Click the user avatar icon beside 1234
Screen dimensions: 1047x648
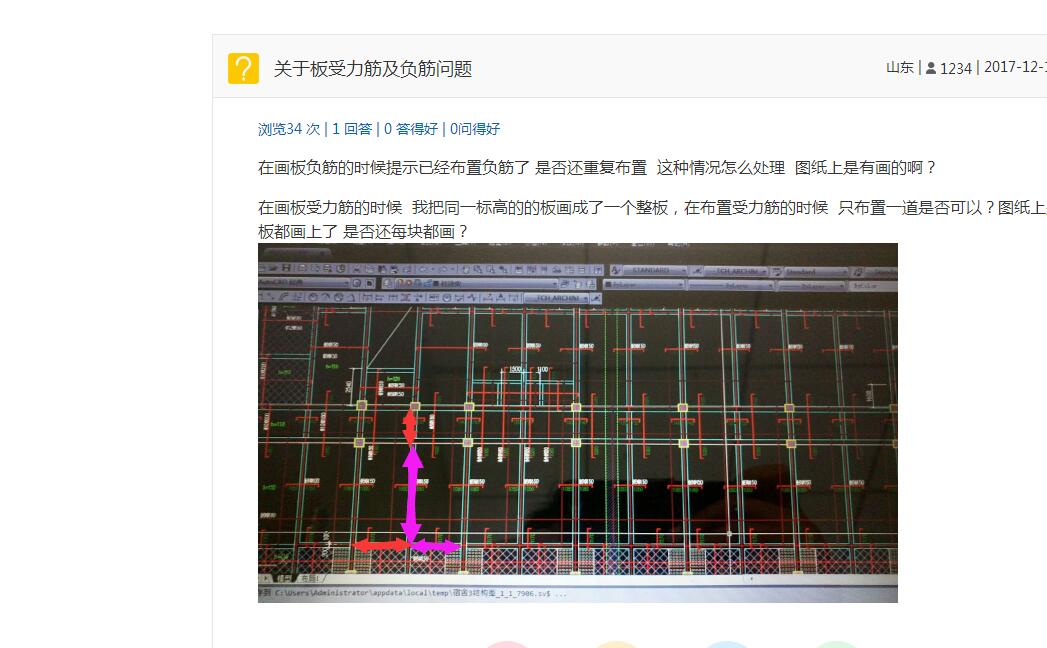[x=931, y=68]
